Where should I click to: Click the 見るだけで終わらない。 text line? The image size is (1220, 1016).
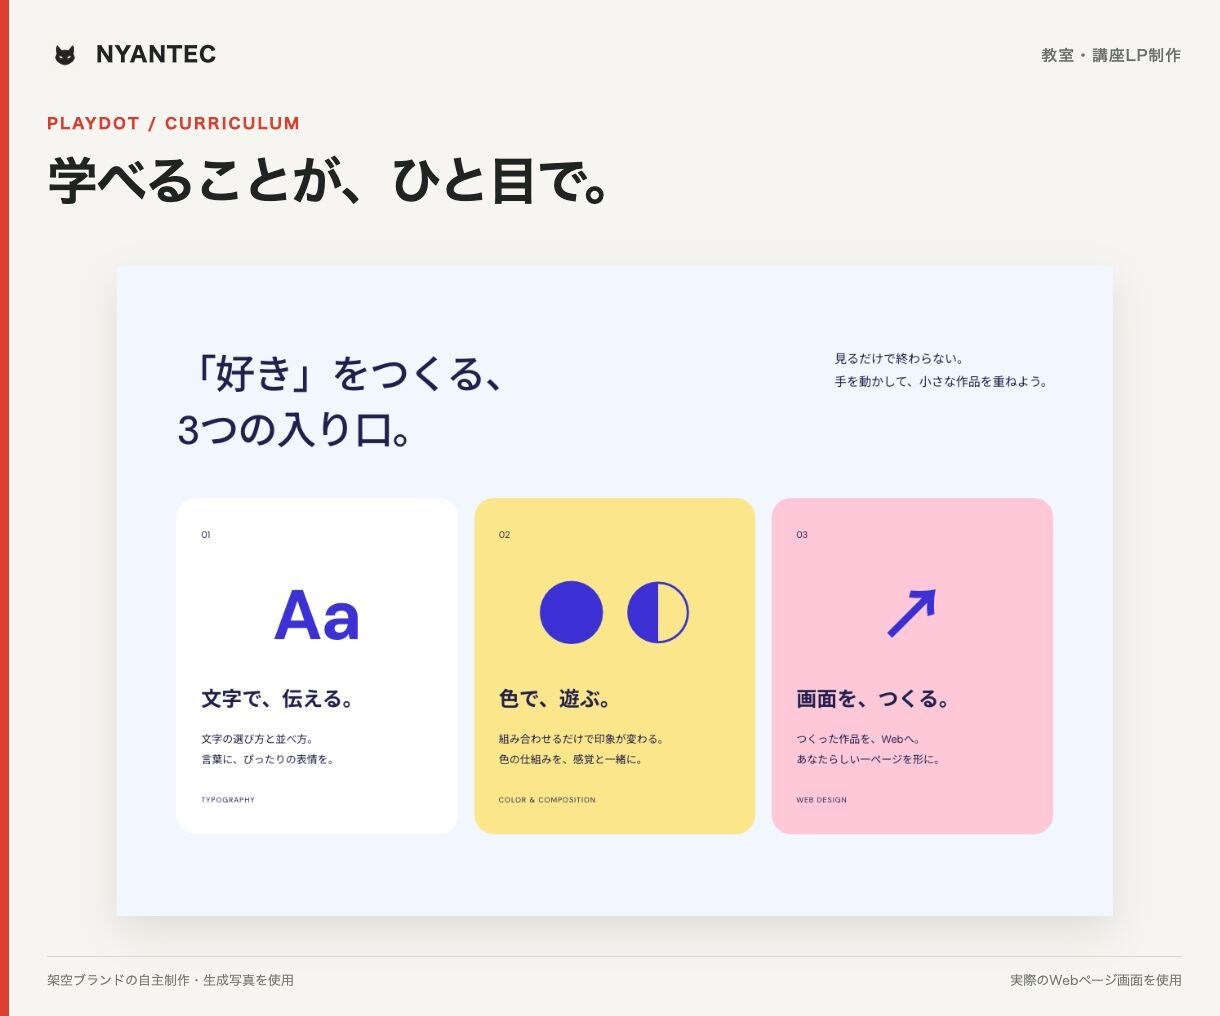[x=899, y=358]
